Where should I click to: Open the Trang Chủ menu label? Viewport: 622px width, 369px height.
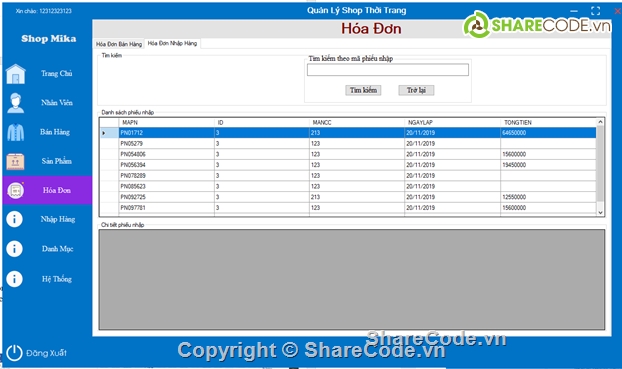[57, 73]
